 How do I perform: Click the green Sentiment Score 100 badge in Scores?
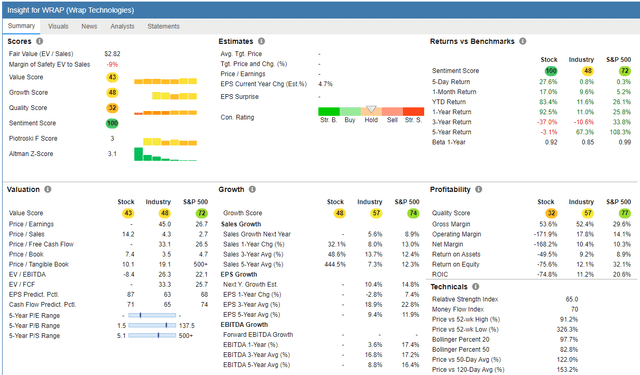(112, 123)
